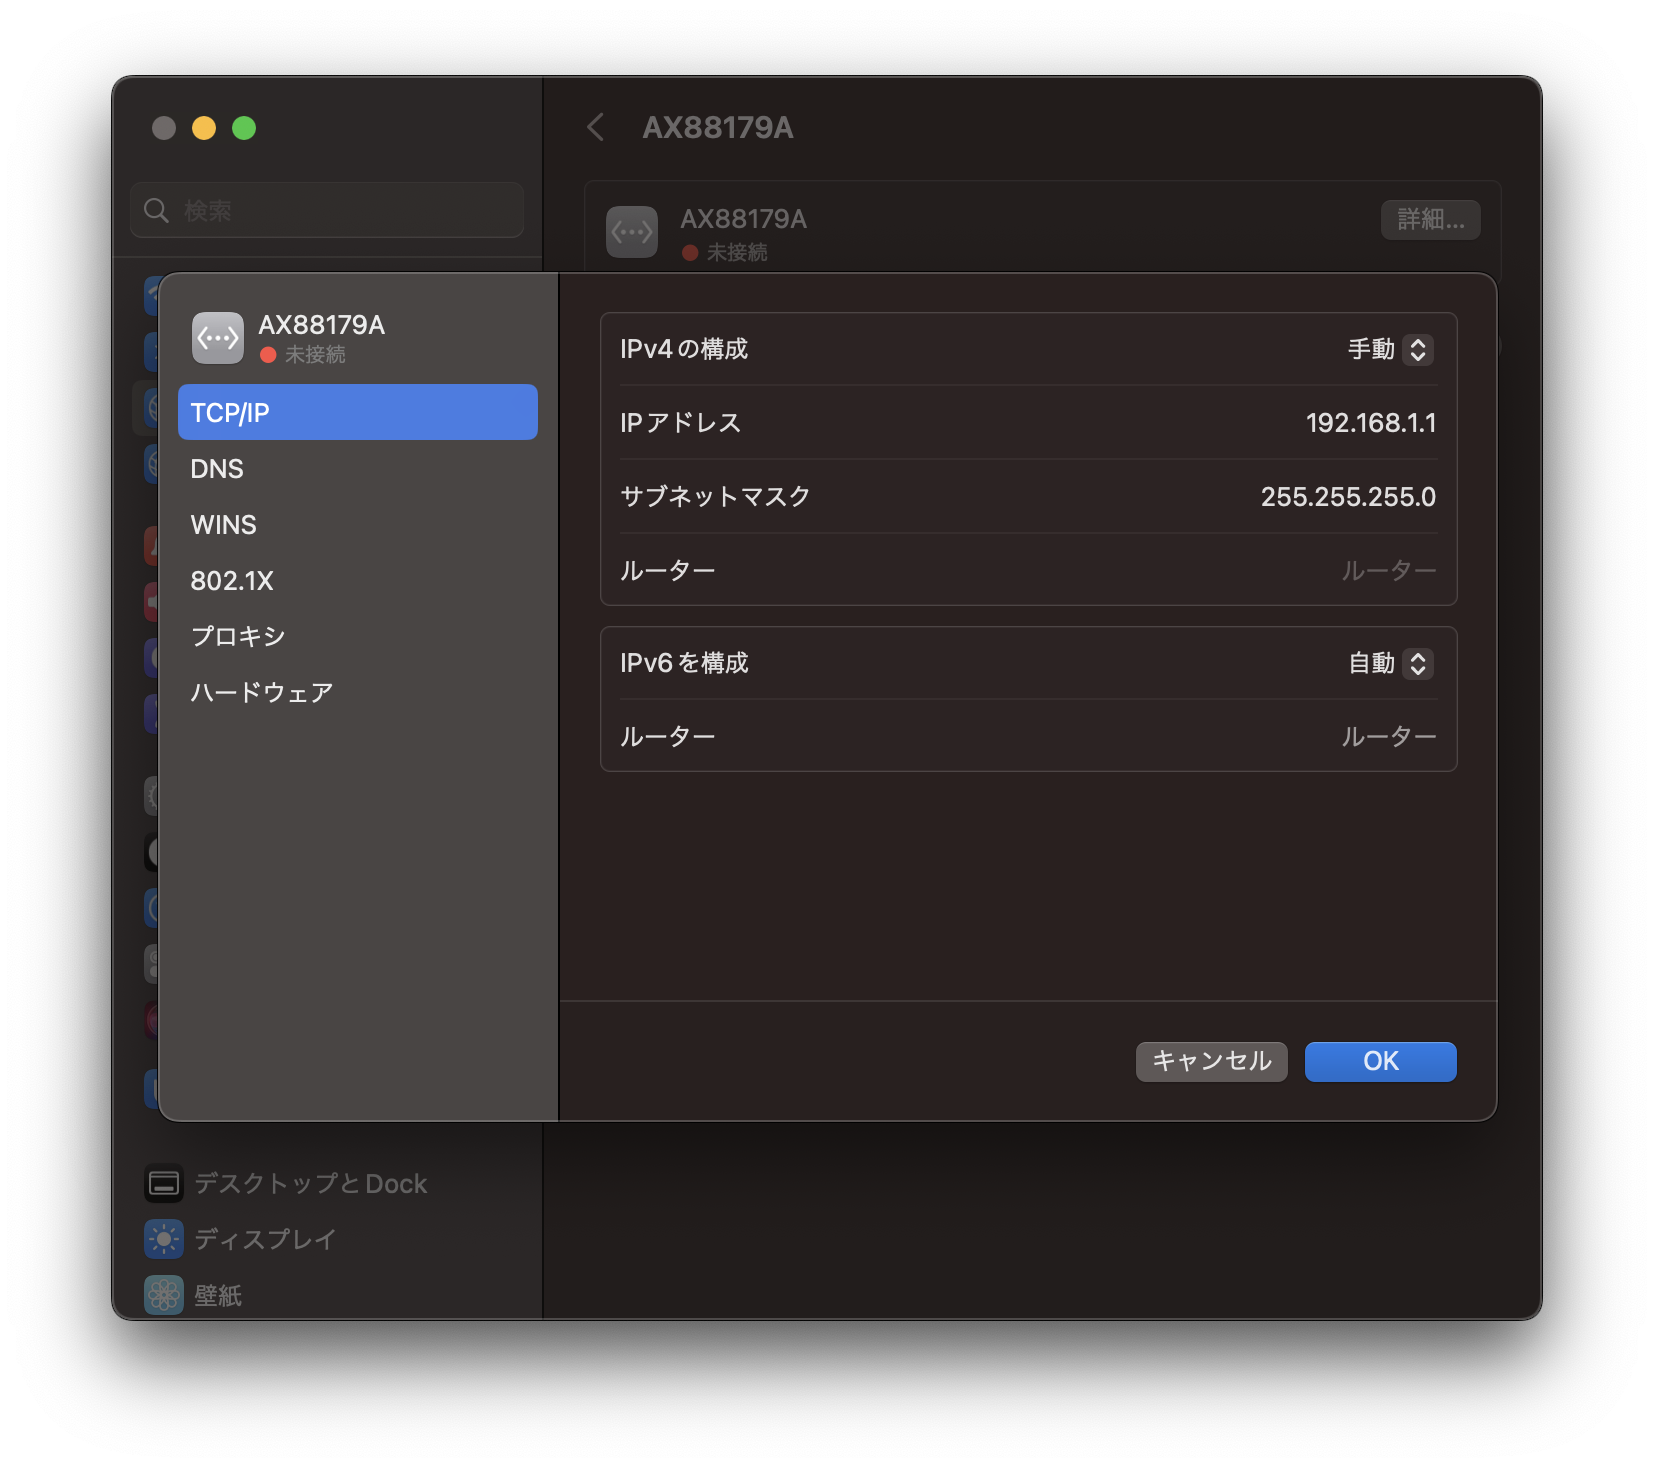Click the IP アドレス field showing 192.168.1.1
Screen dimensions: 1654x1468
pos(1373,422)
